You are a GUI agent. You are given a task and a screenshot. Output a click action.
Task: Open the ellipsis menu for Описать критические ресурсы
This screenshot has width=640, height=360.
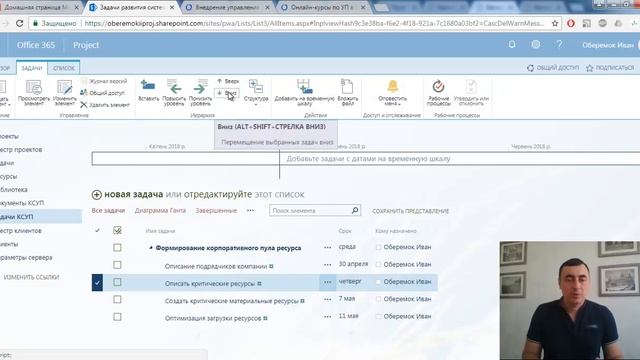click(x=327, y=282)
